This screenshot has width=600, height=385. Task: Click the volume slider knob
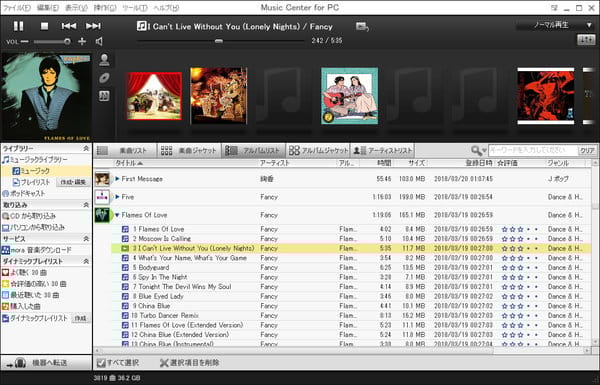(67, 41)
